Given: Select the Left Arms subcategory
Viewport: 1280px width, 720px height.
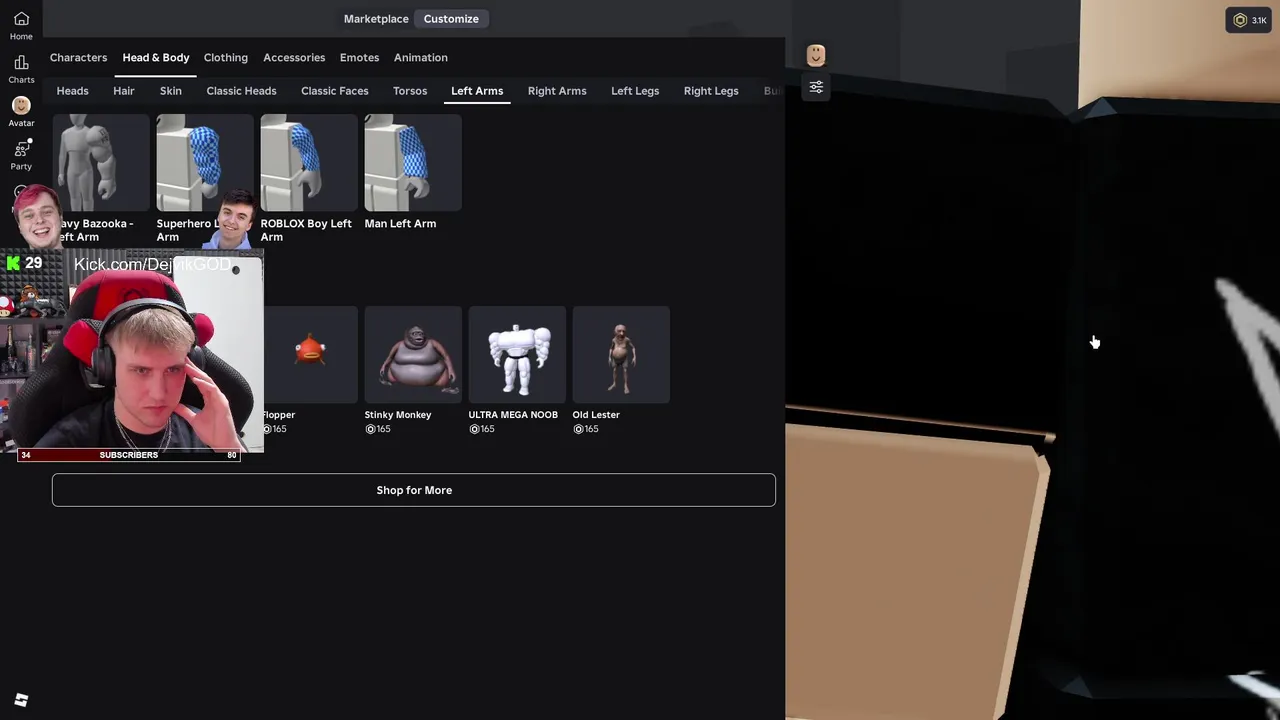Looking at the screenshot, I should [477, 91].
